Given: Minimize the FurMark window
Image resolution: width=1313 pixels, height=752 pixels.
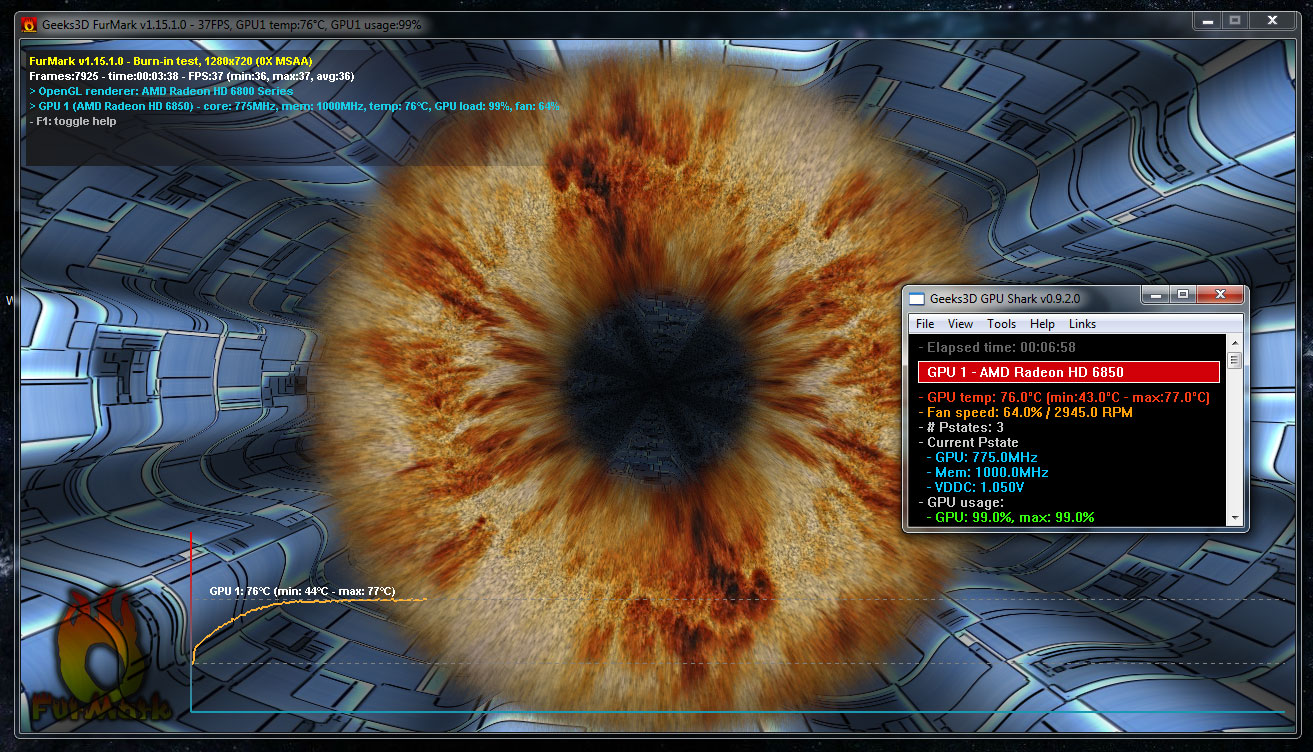Looking at the screenshot, I should [x=1207, y=20].
